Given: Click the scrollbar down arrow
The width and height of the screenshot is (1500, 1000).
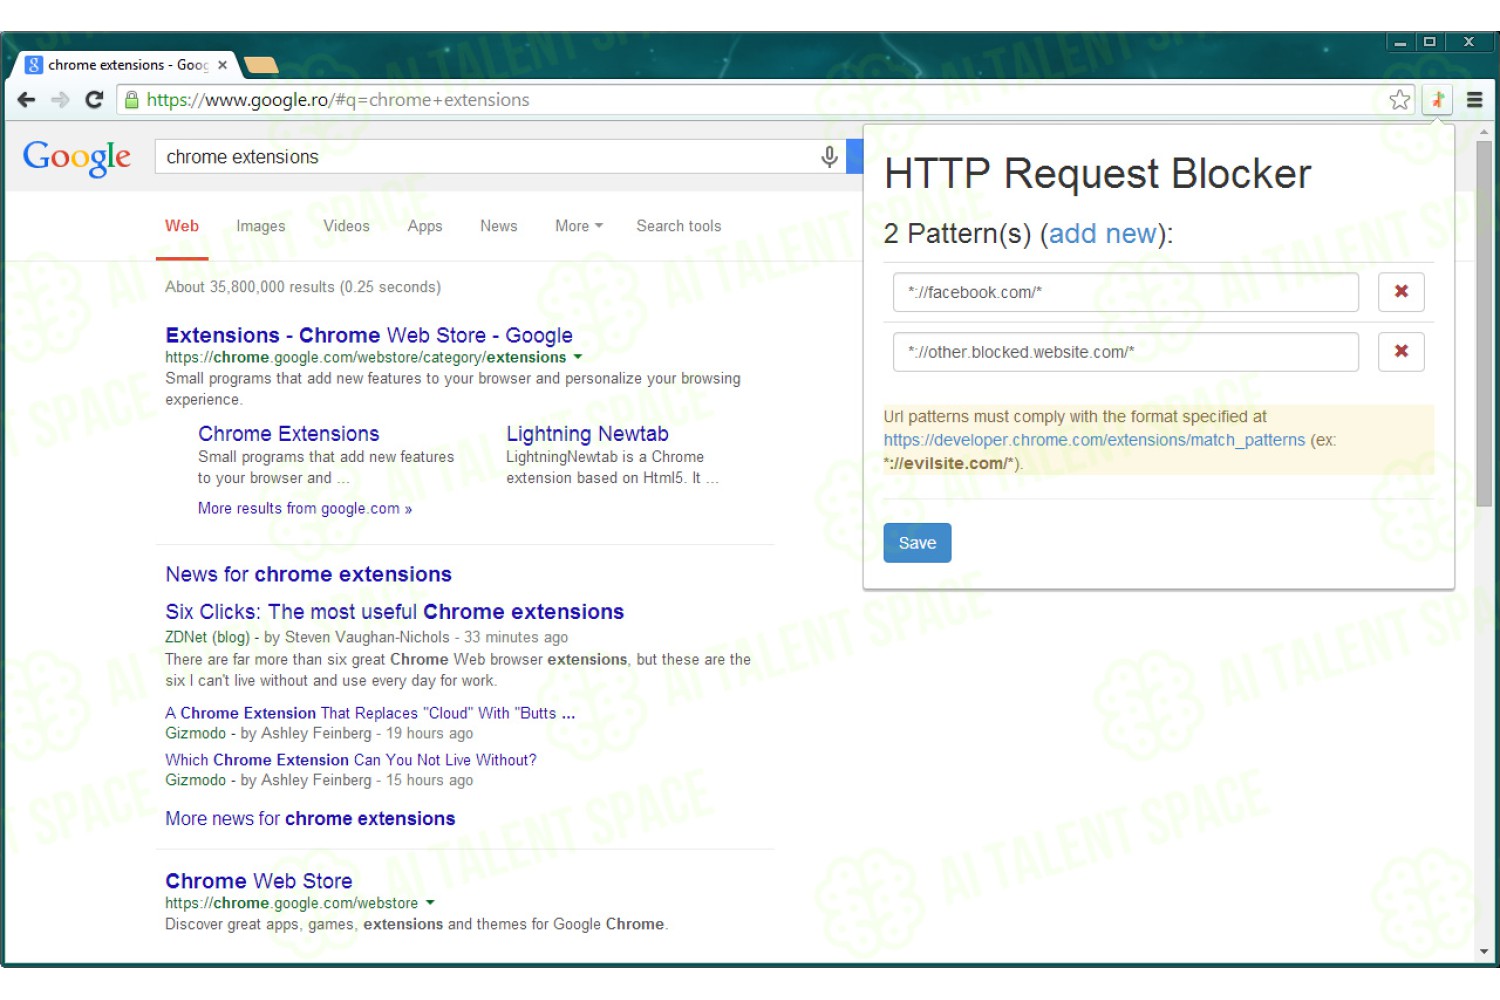Looking at the screenshot, I should [x=1484, y=952].
